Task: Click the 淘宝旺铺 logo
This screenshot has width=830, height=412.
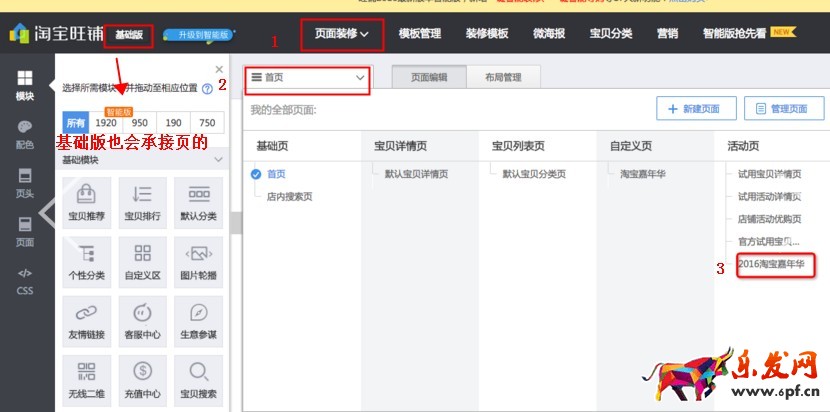Action: pos(56,34)
